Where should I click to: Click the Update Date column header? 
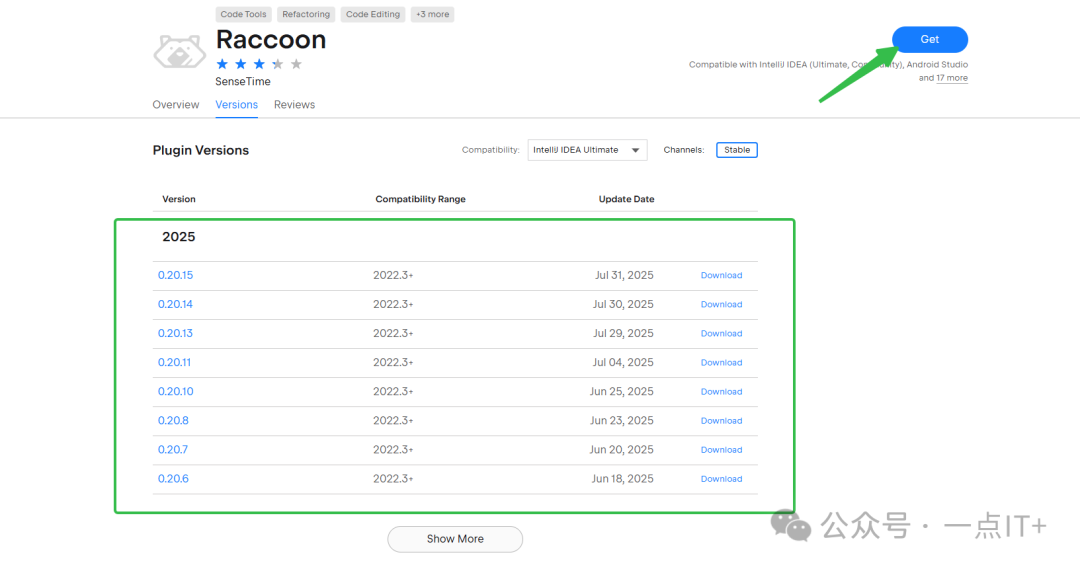626,199
